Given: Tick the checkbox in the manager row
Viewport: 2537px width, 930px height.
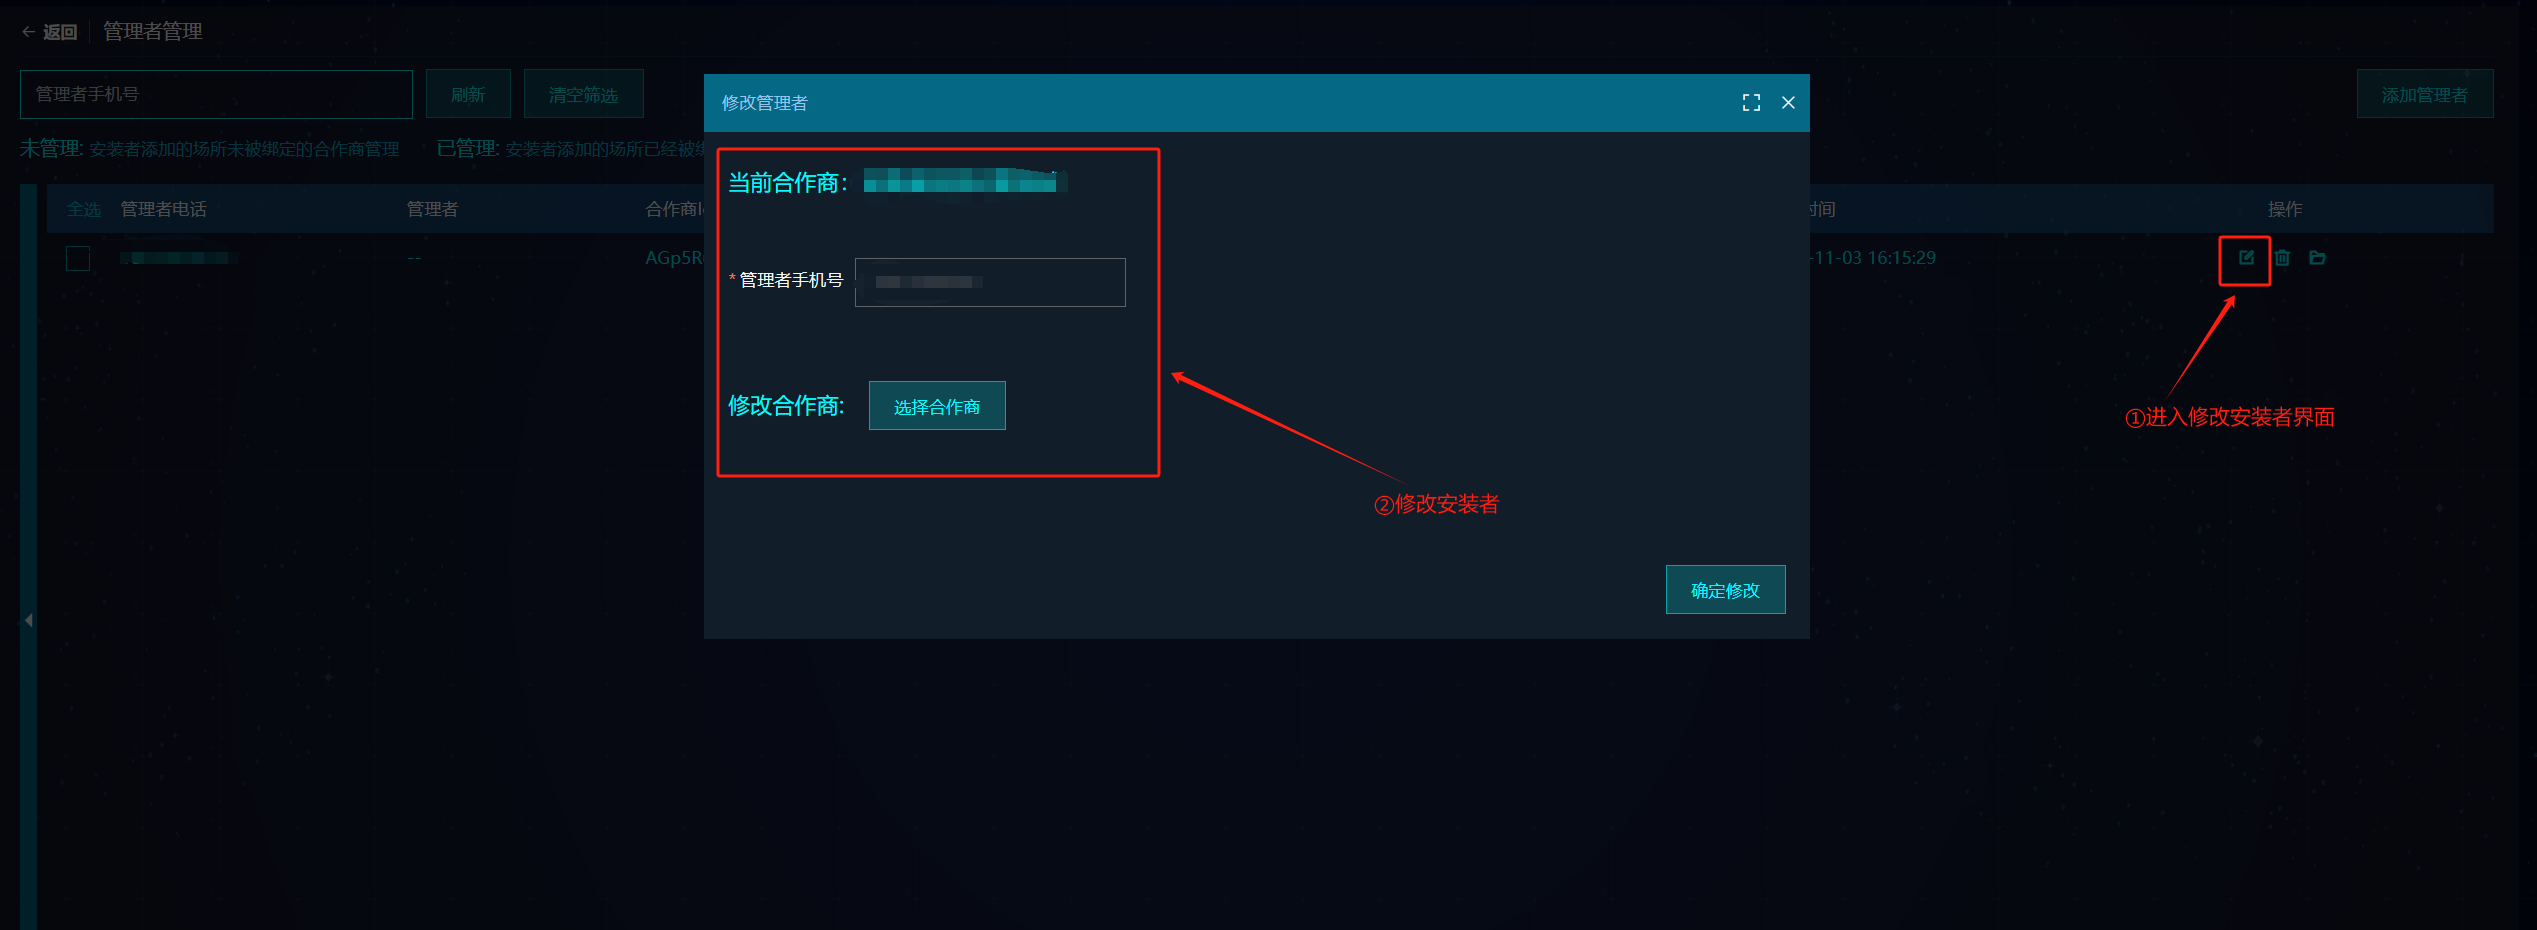Looking at the screenshot, I should click(78, 258).
